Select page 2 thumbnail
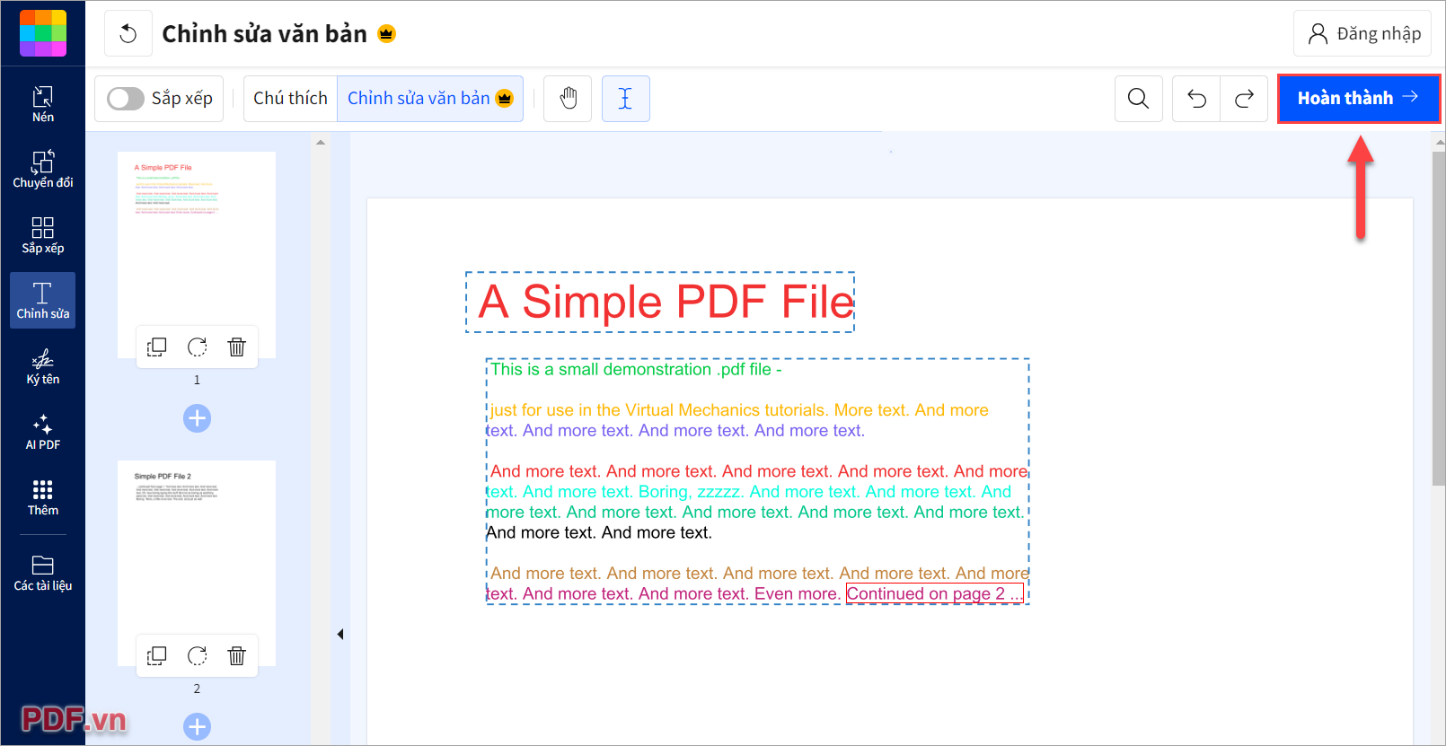 point(197,563)
